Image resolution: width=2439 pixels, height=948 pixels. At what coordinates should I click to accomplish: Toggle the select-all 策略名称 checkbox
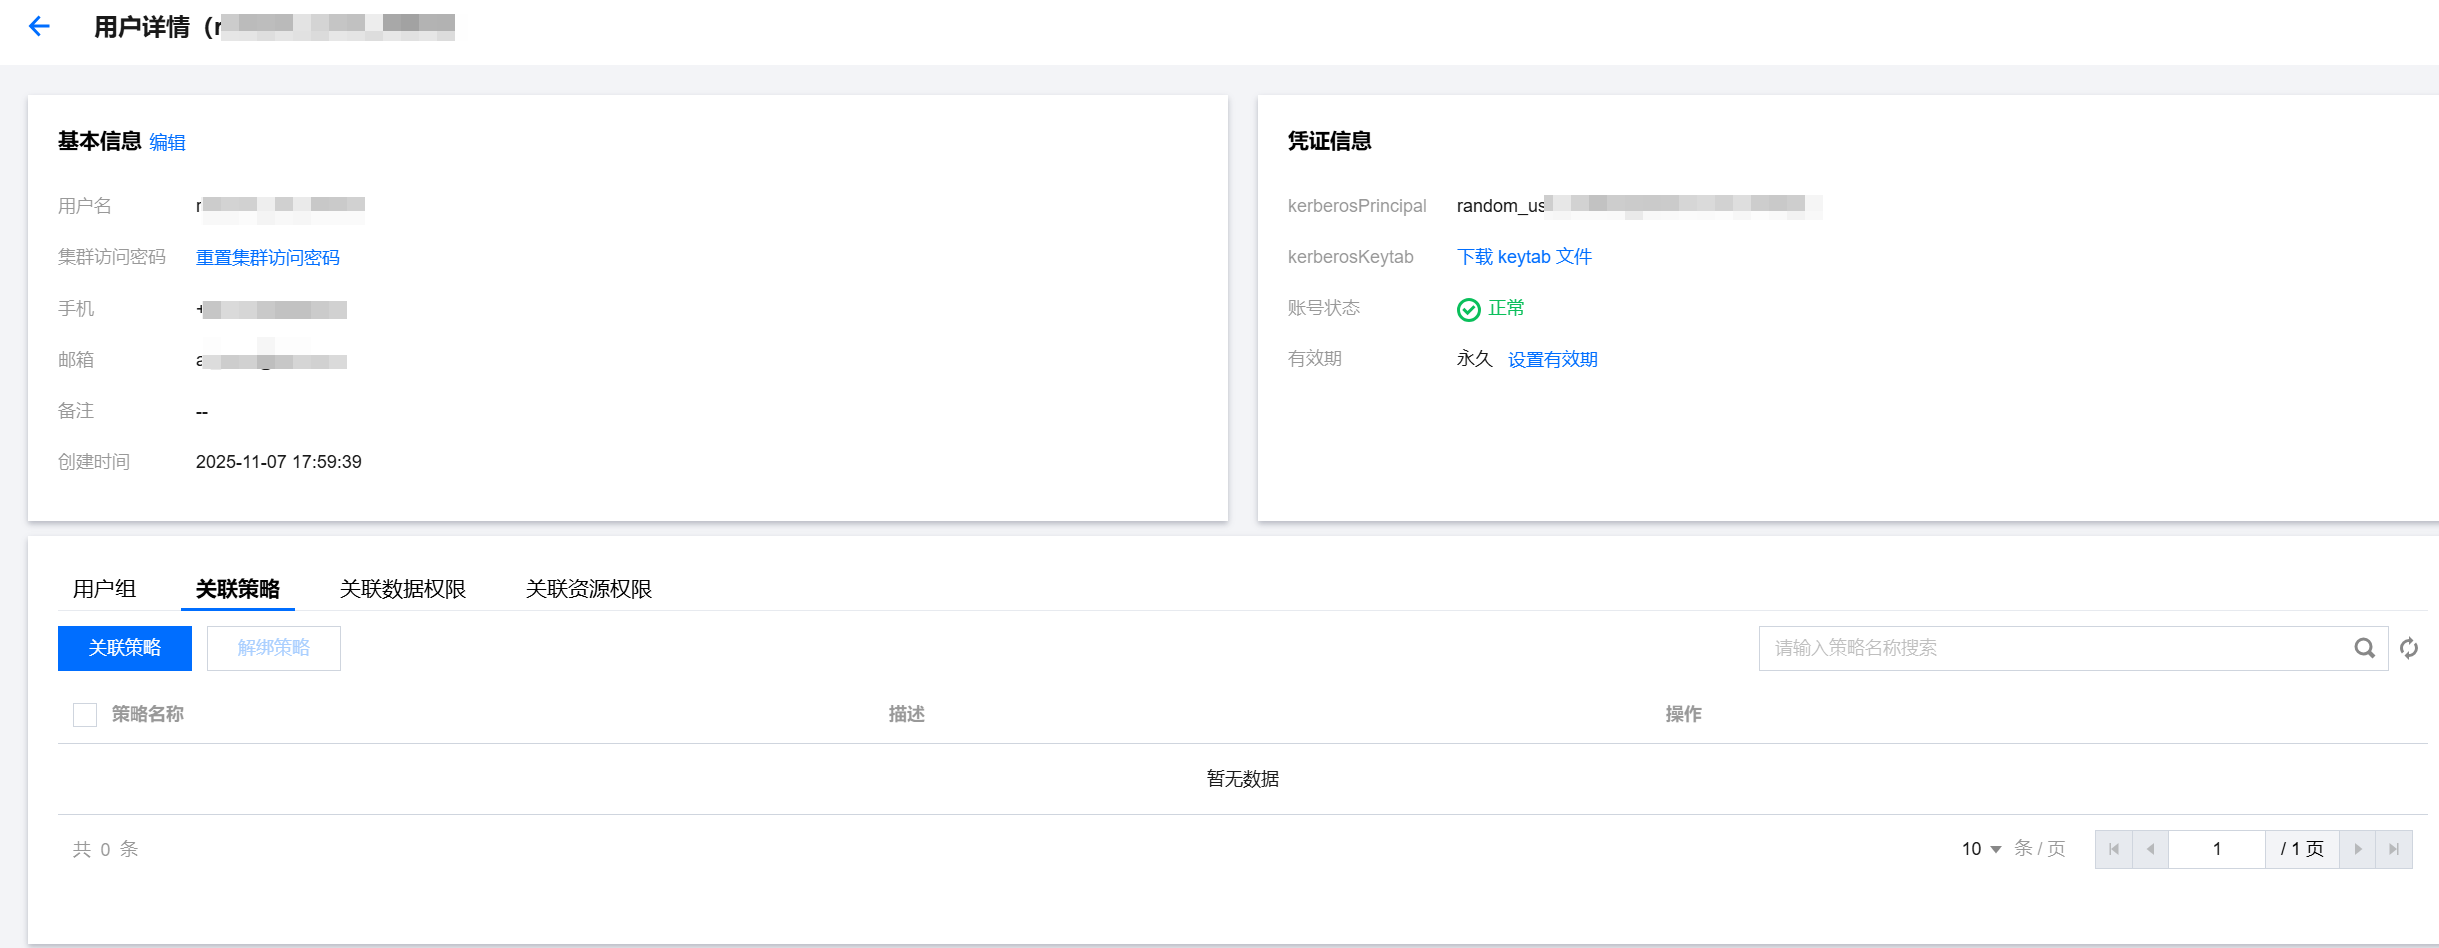(x=85, y=714)
